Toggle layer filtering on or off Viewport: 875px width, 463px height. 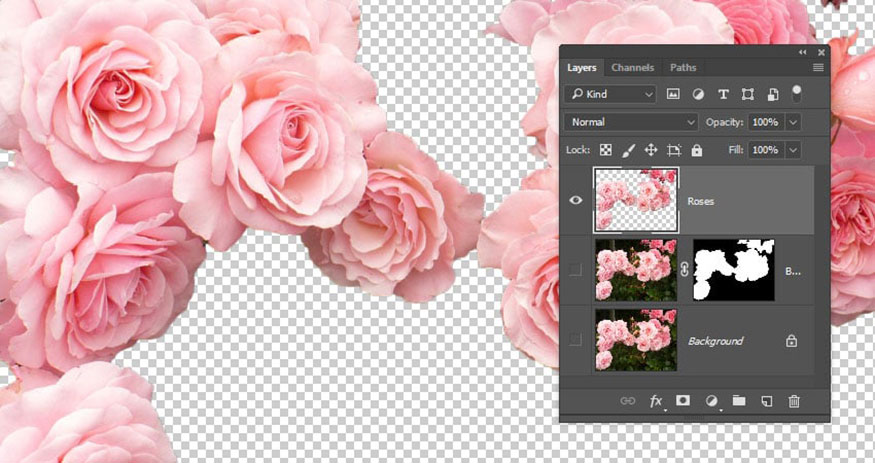click(797, 93)
